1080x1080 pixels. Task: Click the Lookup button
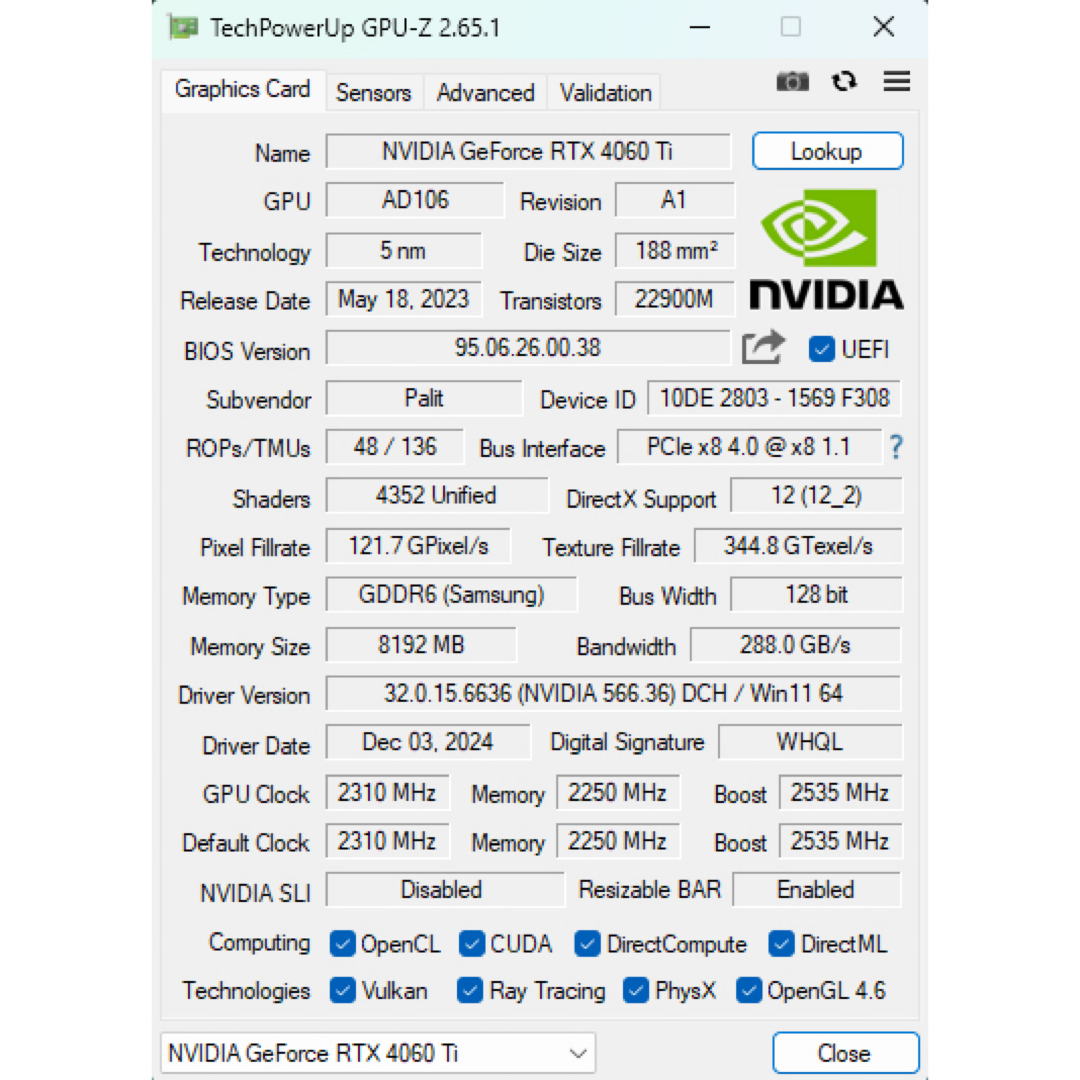pyautogui.click(x=827, y=151)
